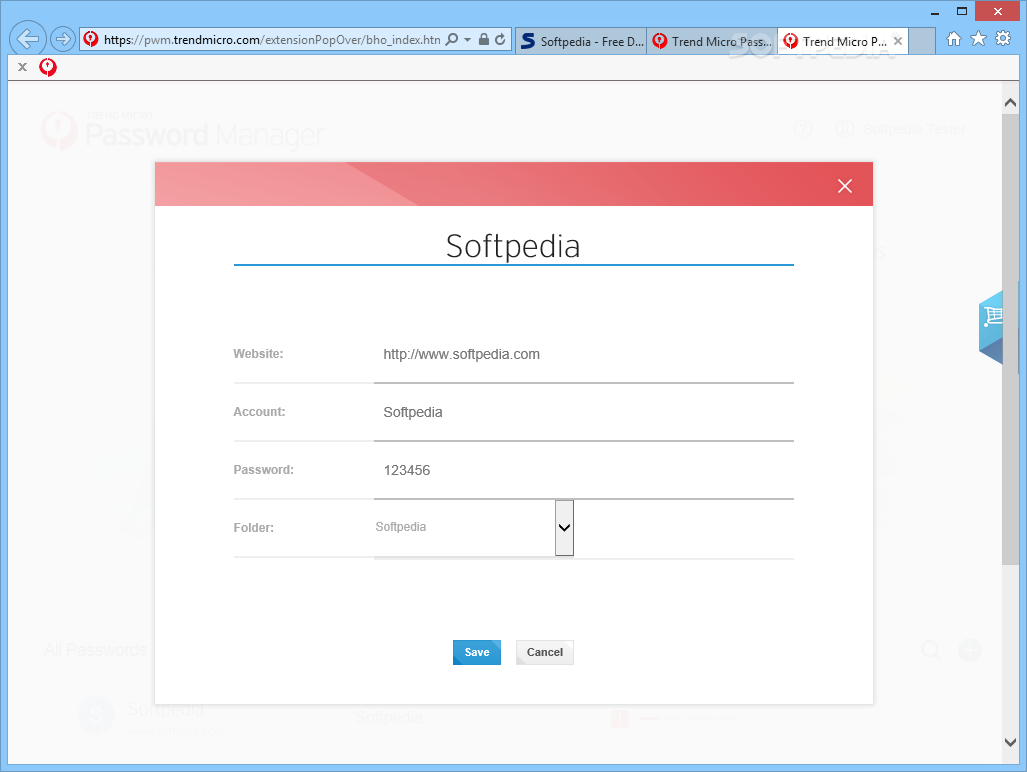Image resolution: width=1027 pixels, height=772 pixels.
Task: Open Favorites star icon
Action: (x=979, y=39)
